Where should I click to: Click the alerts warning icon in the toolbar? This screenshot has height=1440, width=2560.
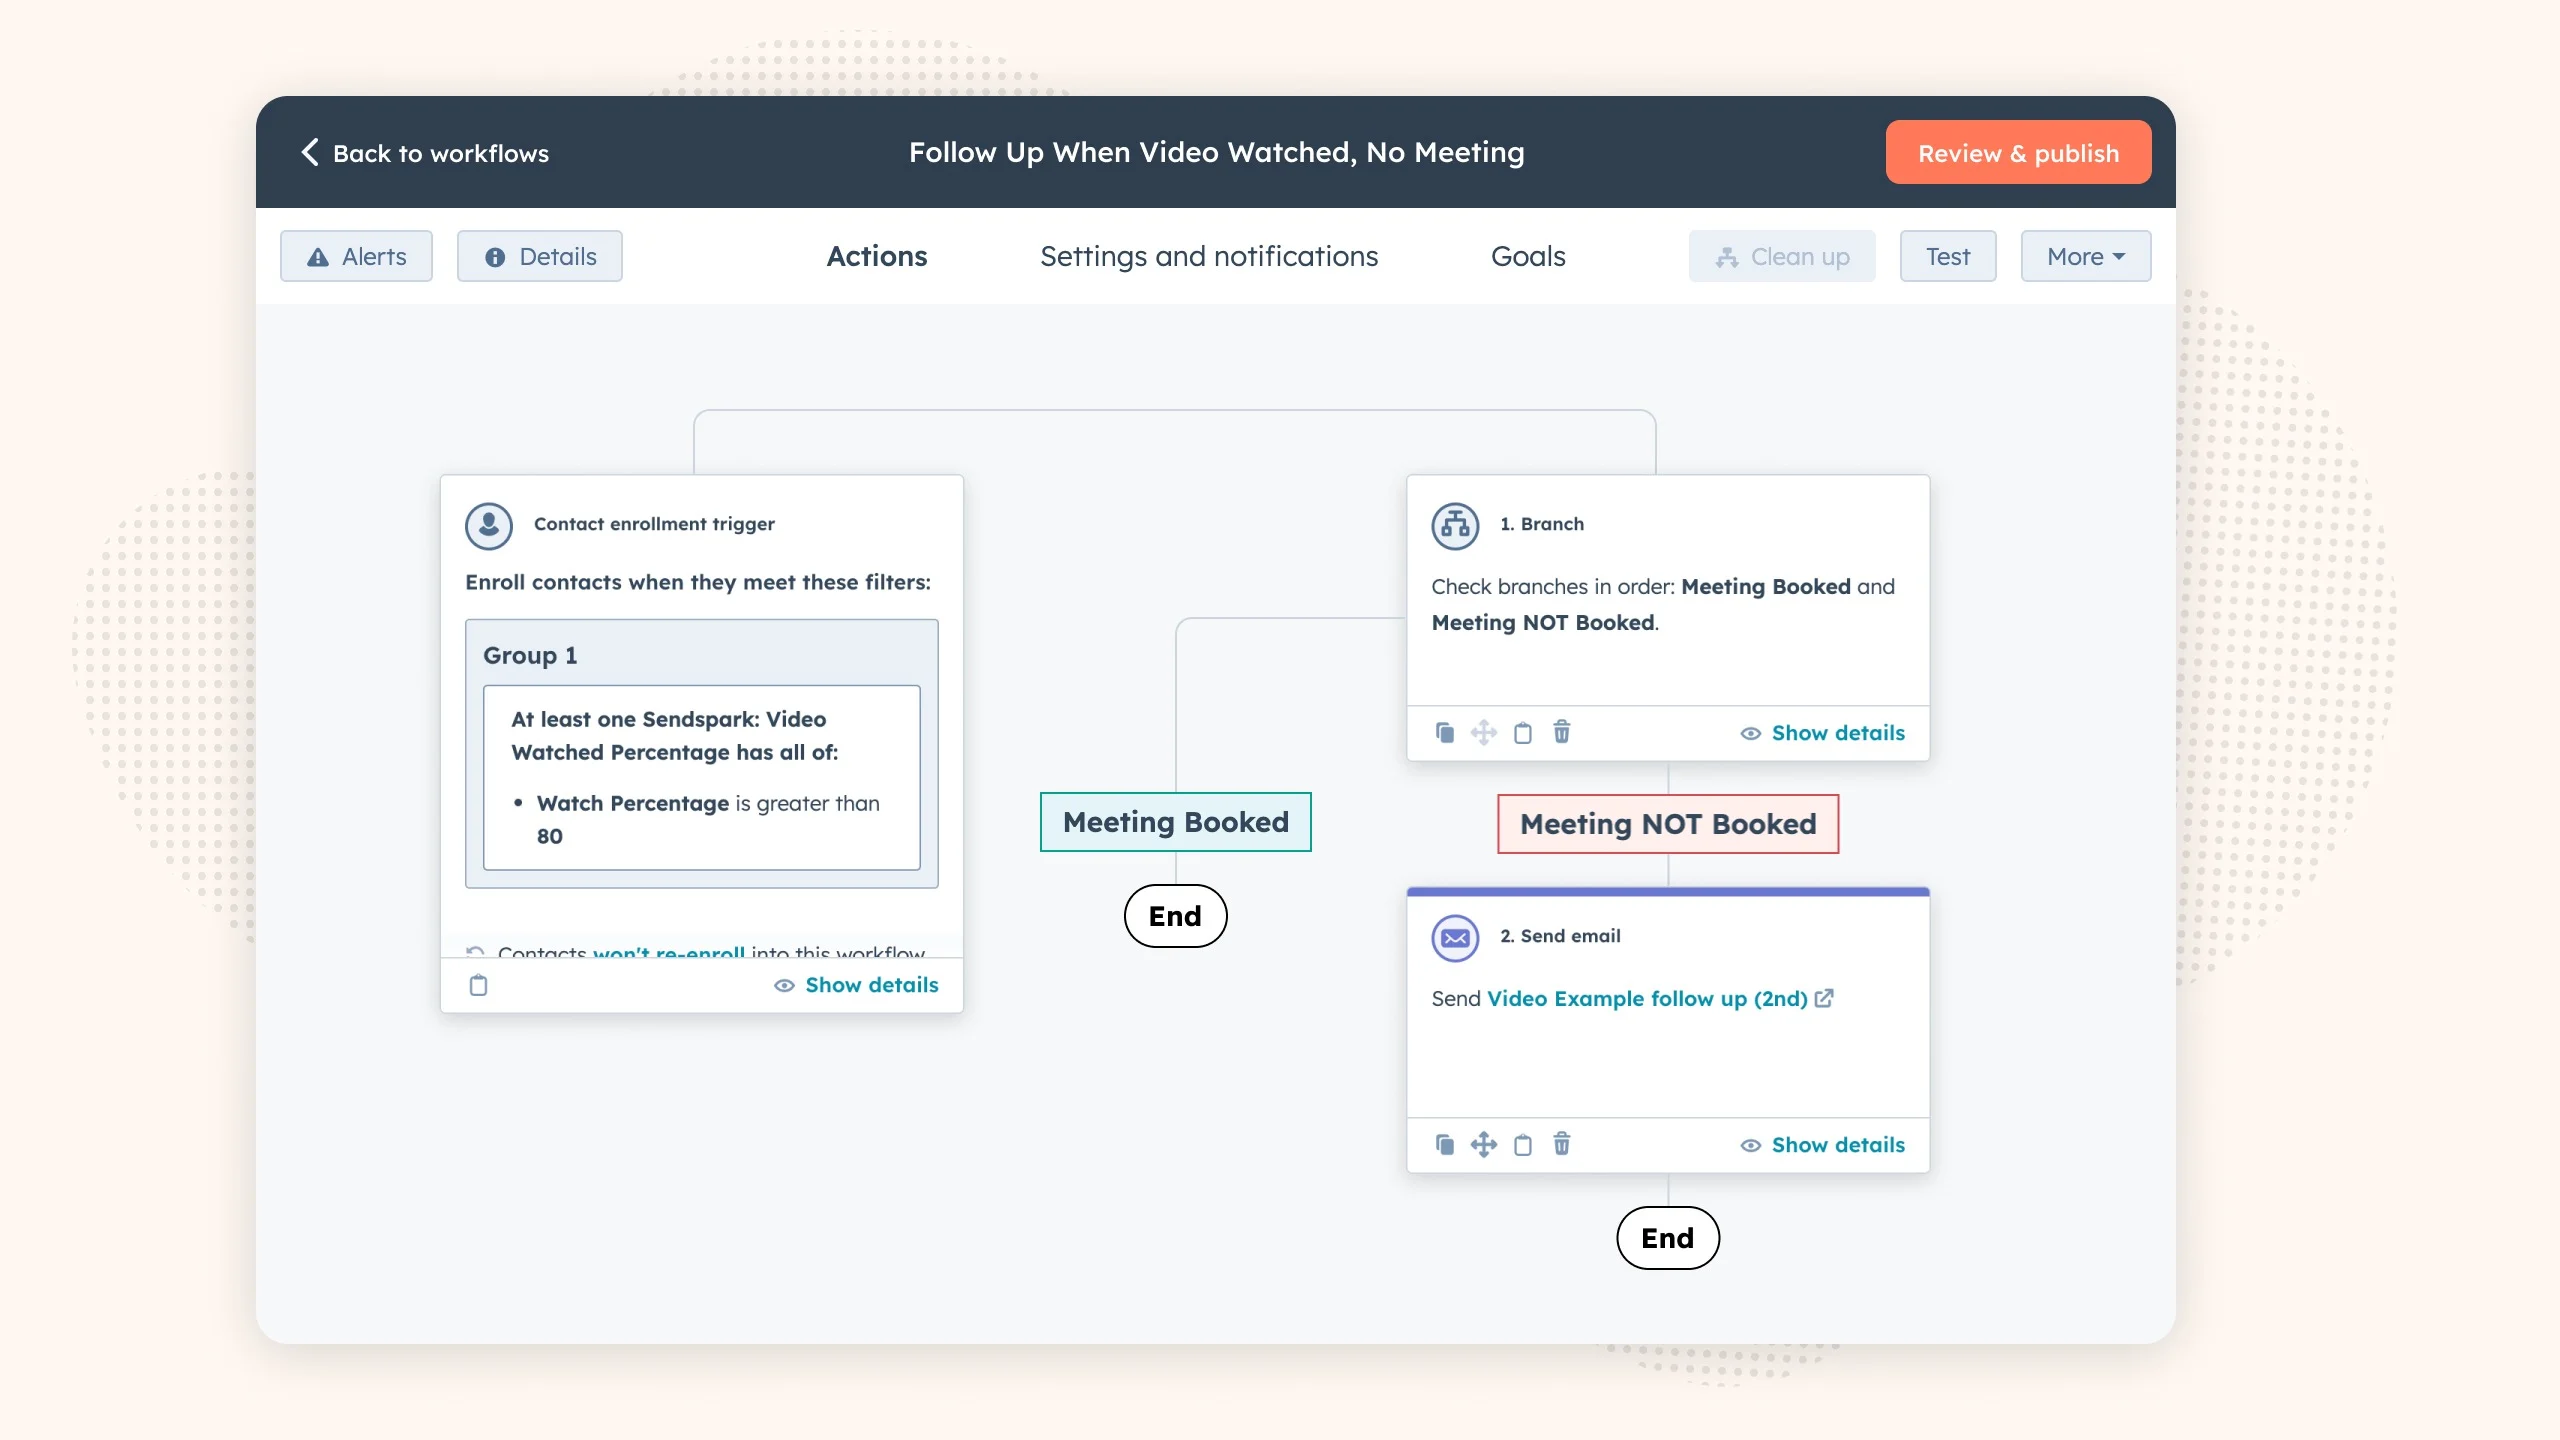pyautogui.click(x=316, y=256)
